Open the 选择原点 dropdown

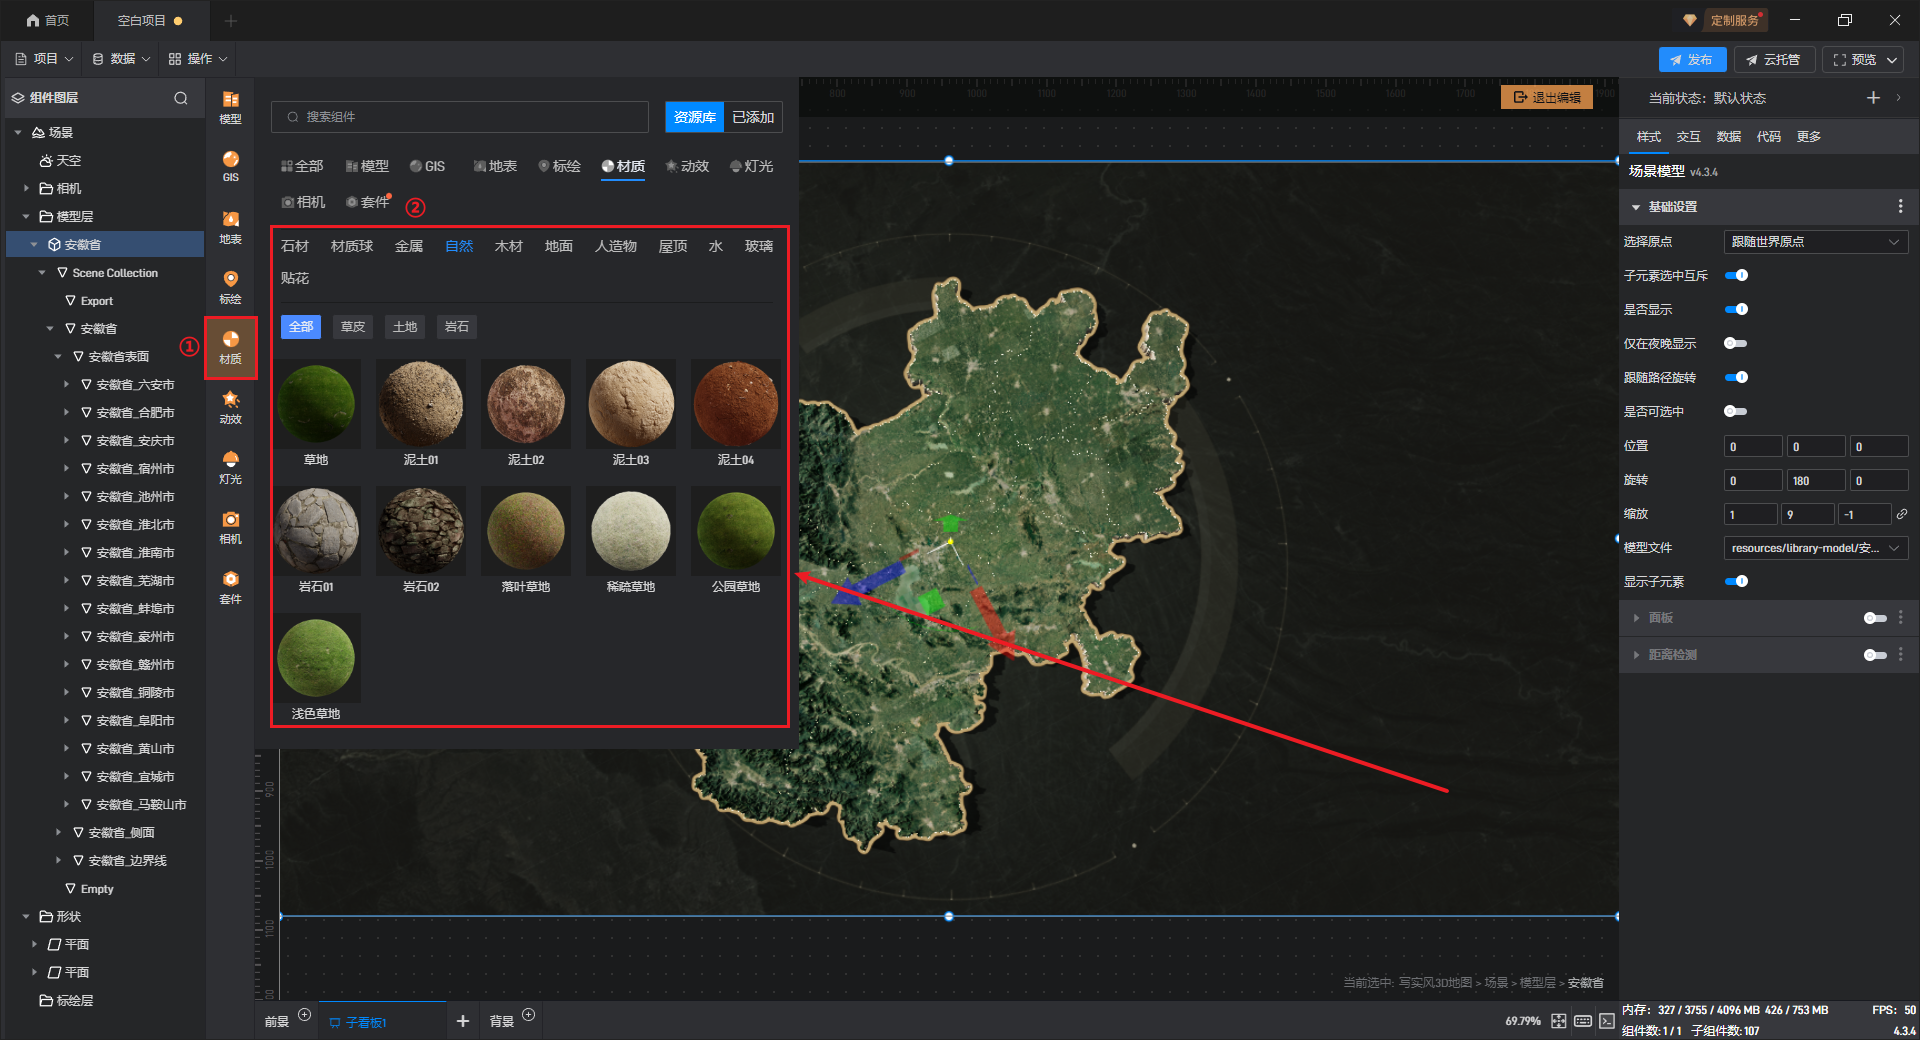tap(1815, 242)
